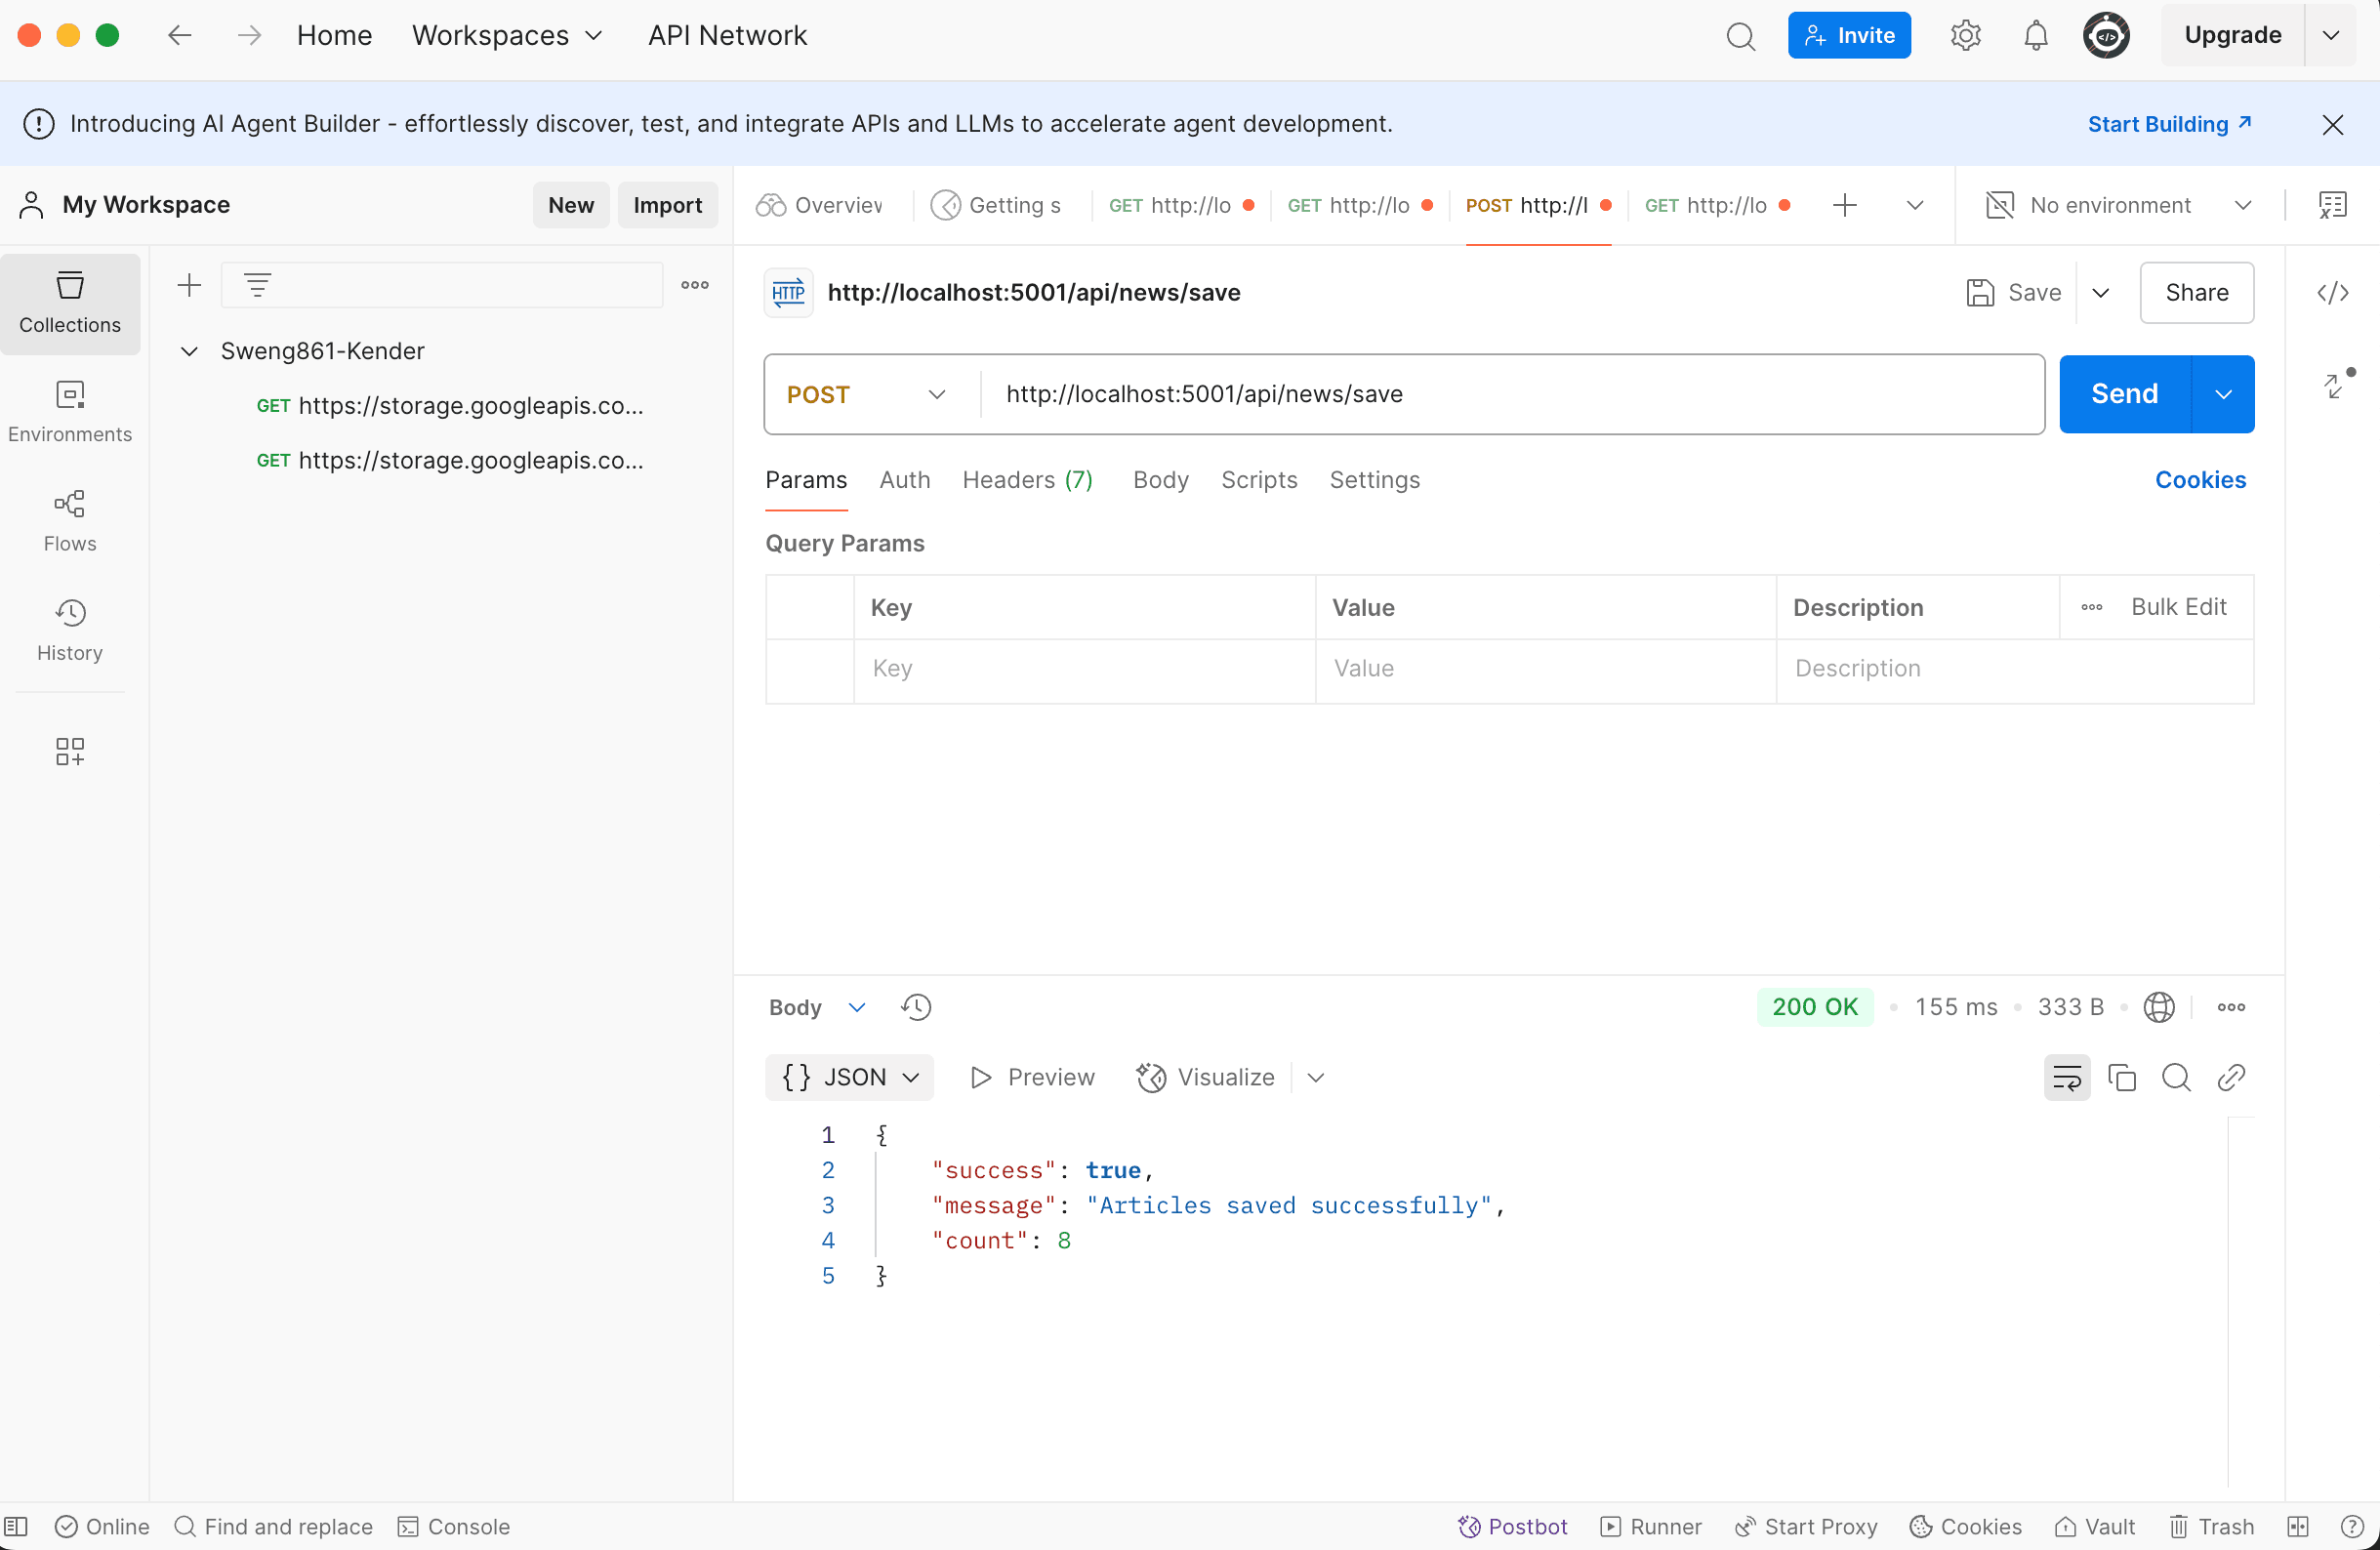2380x1550 pixels.
Task: Click the Import button
Action: (668, 205)
